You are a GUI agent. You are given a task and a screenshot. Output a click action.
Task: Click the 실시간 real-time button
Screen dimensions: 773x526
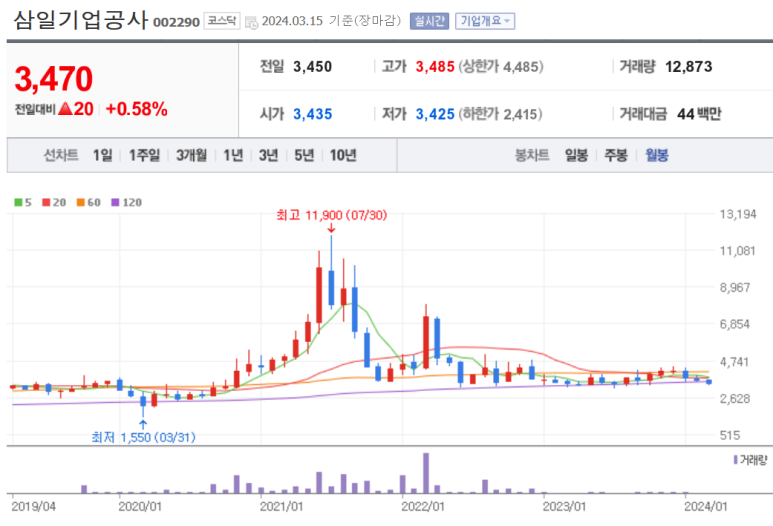click(429, 21)
